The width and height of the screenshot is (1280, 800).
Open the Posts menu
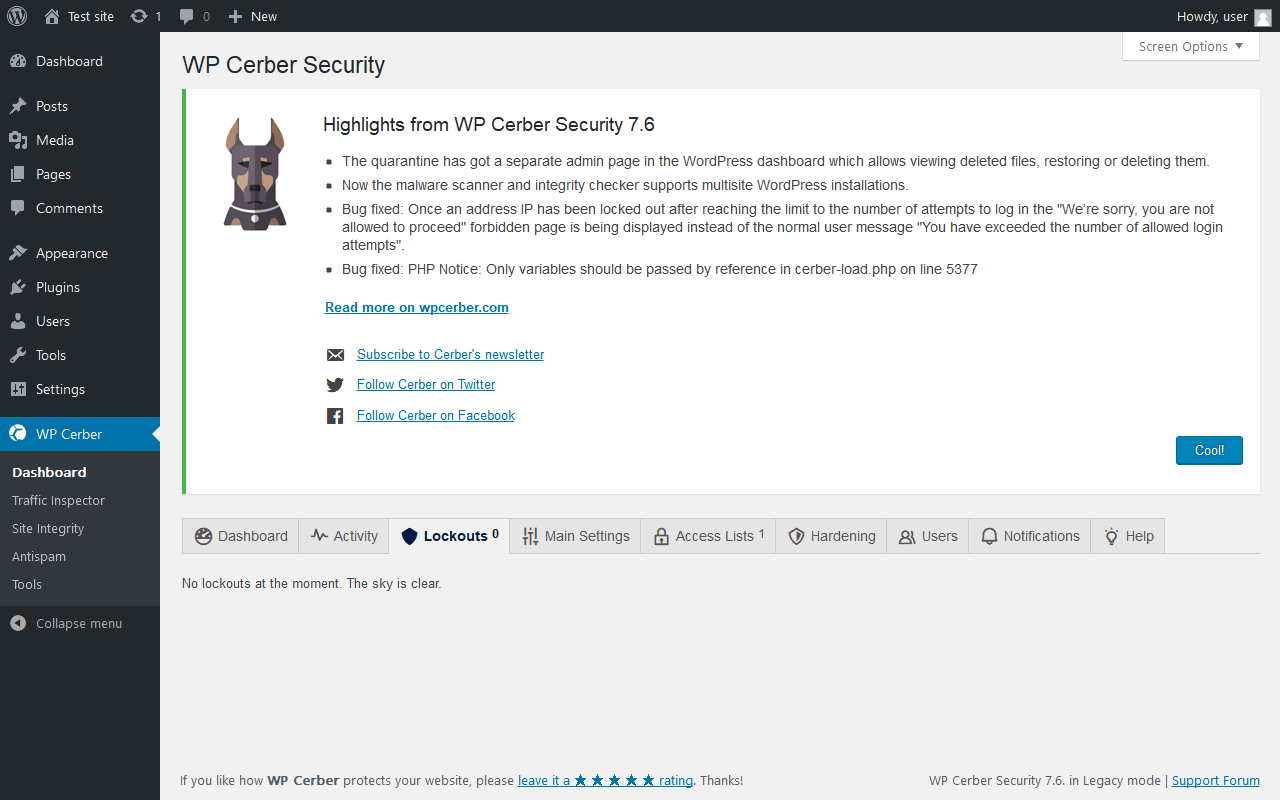point(80,106)
